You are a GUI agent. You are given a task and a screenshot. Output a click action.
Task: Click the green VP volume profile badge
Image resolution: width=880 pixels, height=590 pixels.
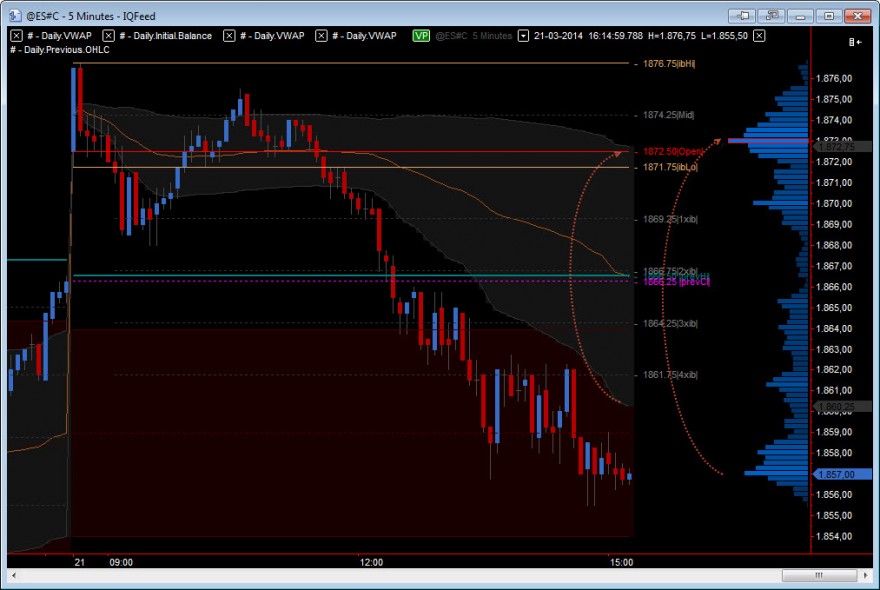coord(421,36)
